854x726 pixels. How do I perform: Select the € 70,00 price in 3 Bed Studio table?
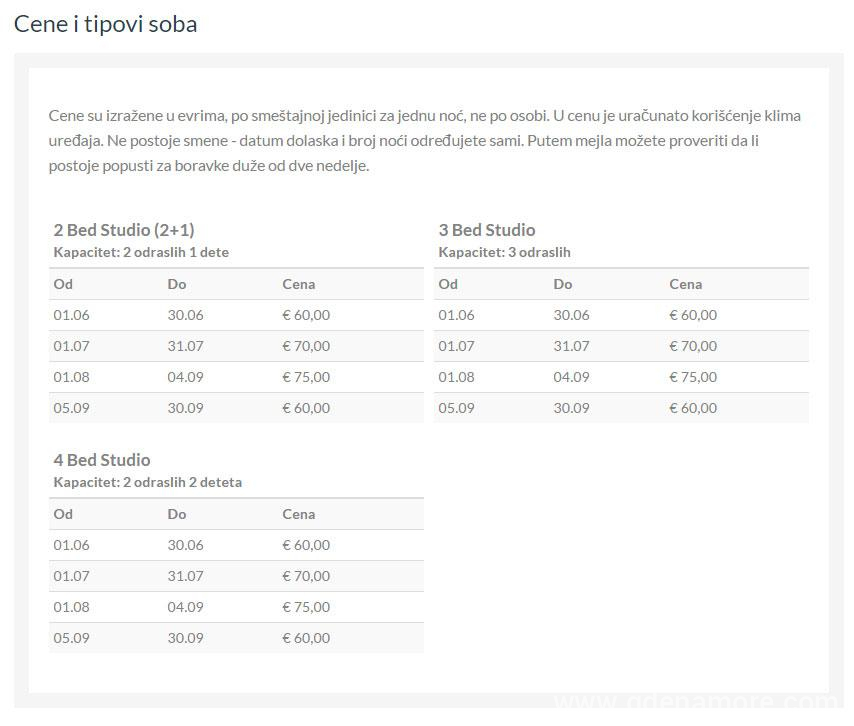(693, 346)
